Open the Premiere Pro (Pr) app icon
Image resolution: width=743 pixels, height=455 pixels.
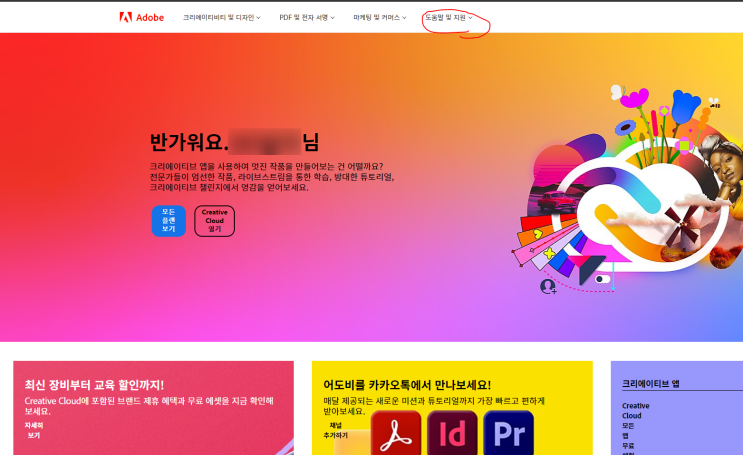[508, 433]
